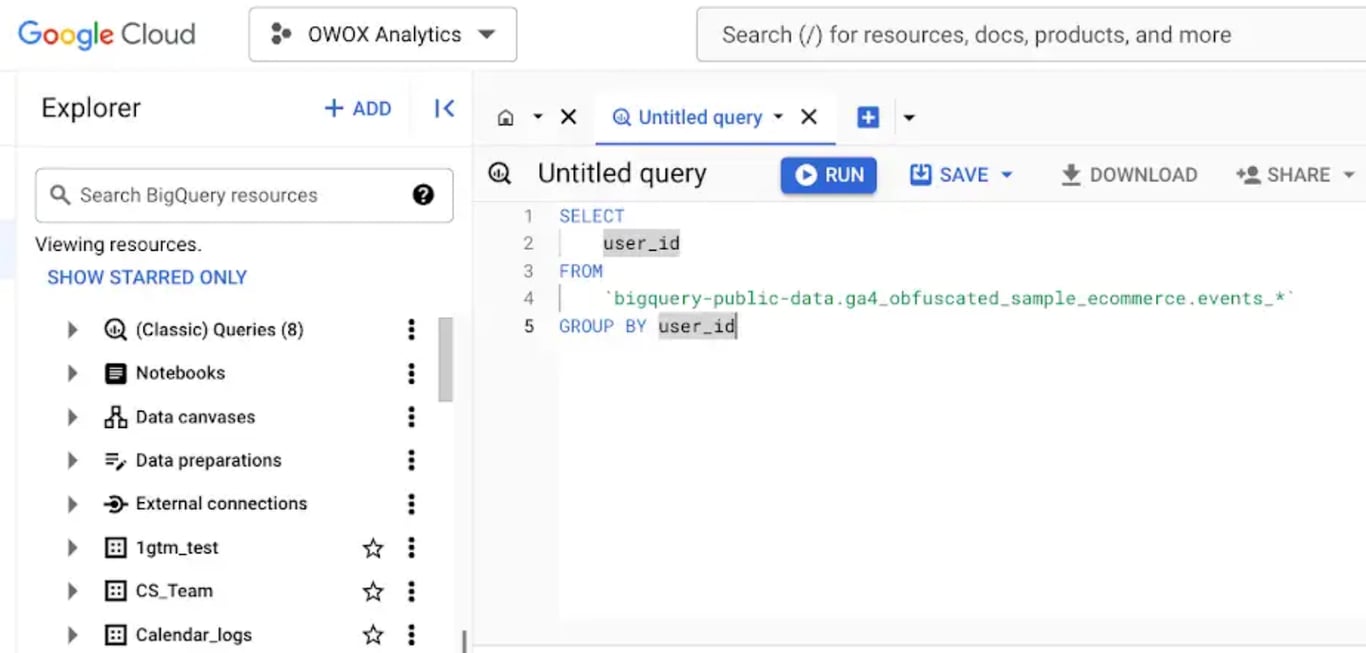The height and width of the screenshot is (653, 1366).
Task: Click the query icon beside Untitled query title
Action: [500, 174]
